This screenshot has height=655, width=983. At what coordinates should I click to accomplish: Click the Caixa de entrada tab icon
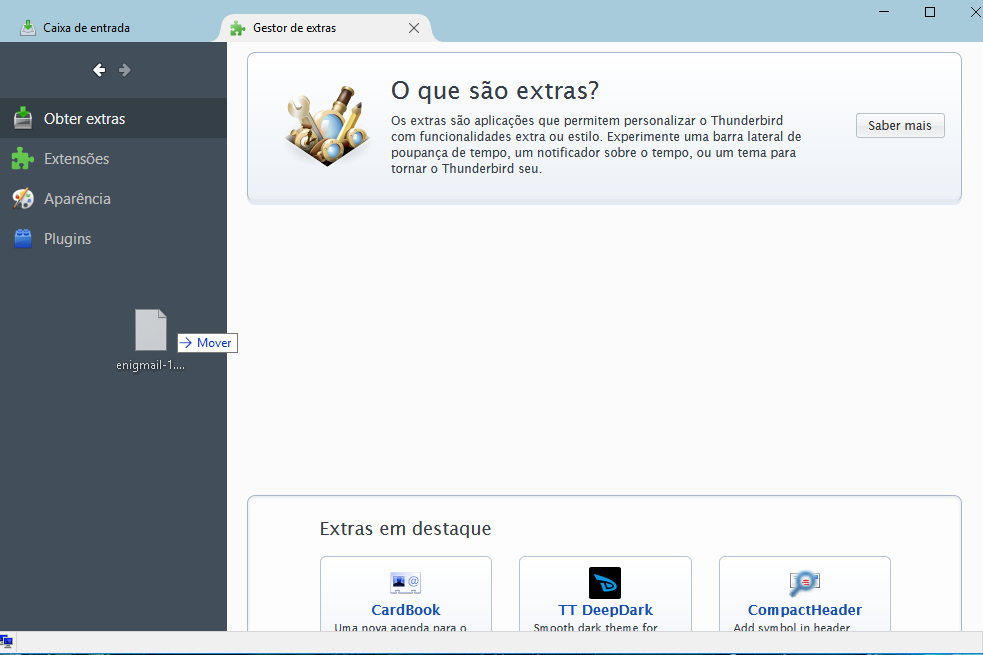(x=28, y=28)
